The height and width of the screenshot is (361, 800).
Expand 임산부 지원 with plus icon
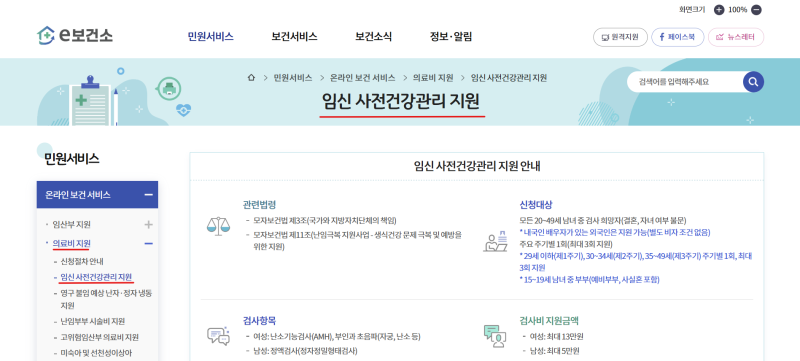coord(148,224)
